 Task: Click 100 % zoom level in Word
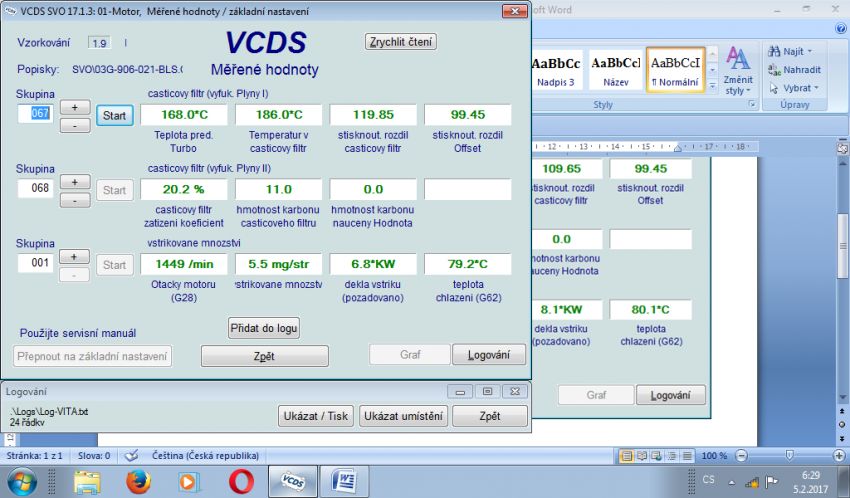tap(714, 456)
